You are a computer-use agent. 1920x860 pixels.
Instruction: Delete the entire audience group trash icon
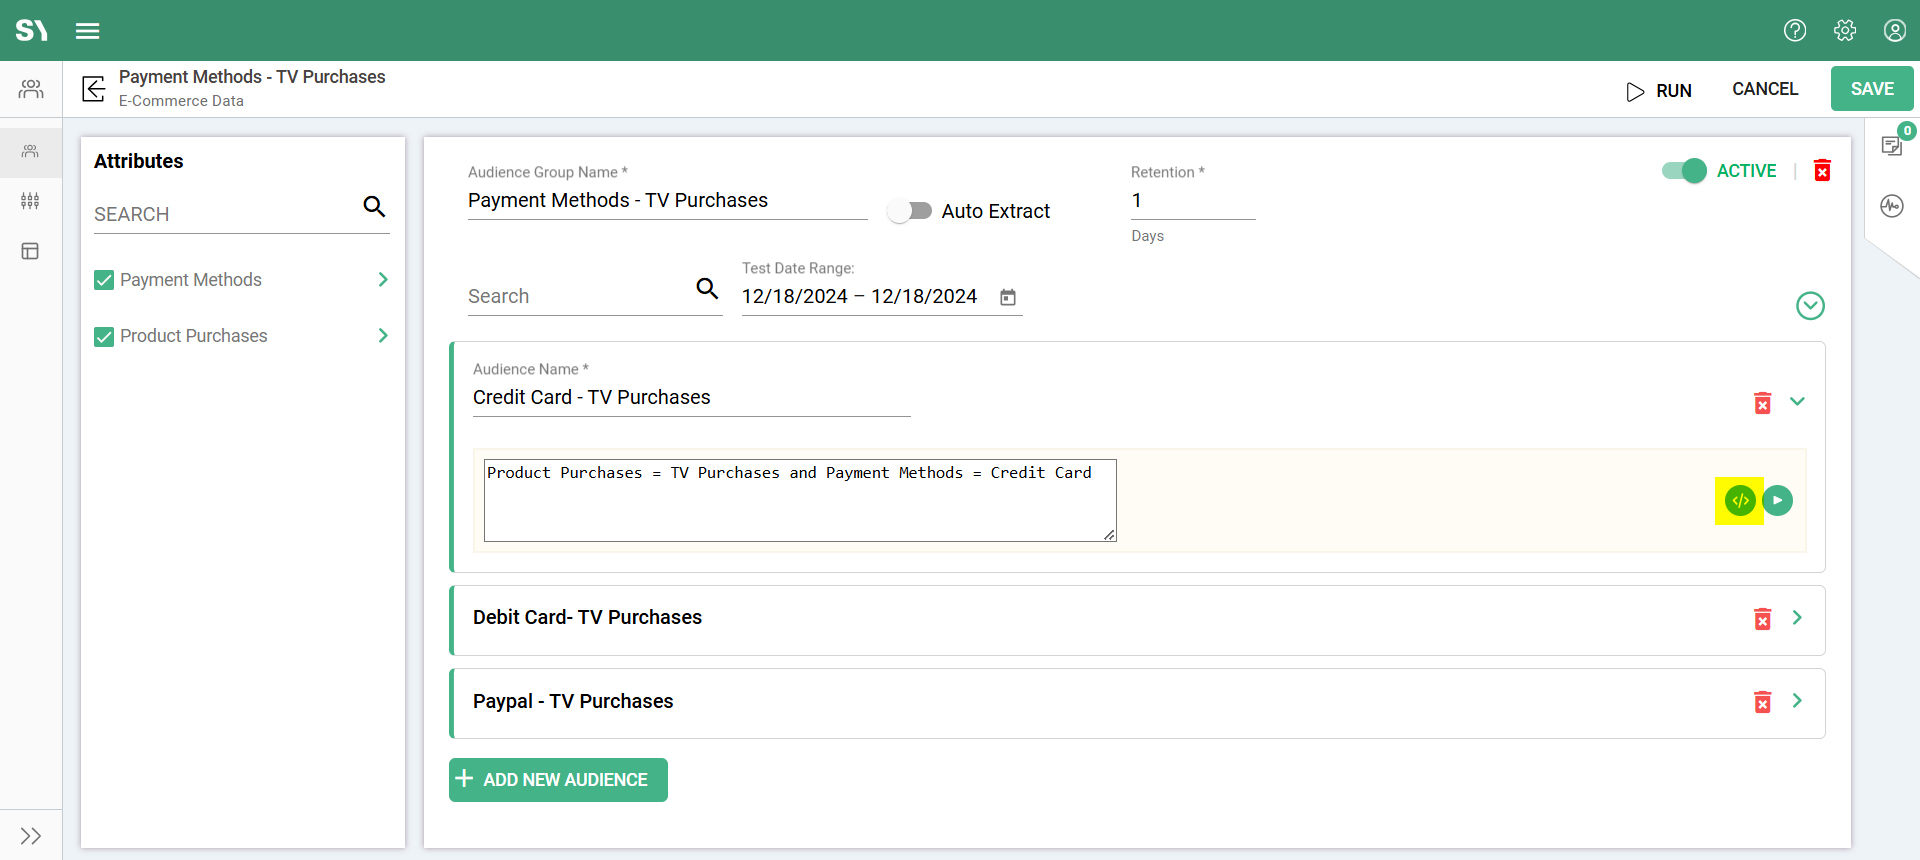(x=1822, y=171)
